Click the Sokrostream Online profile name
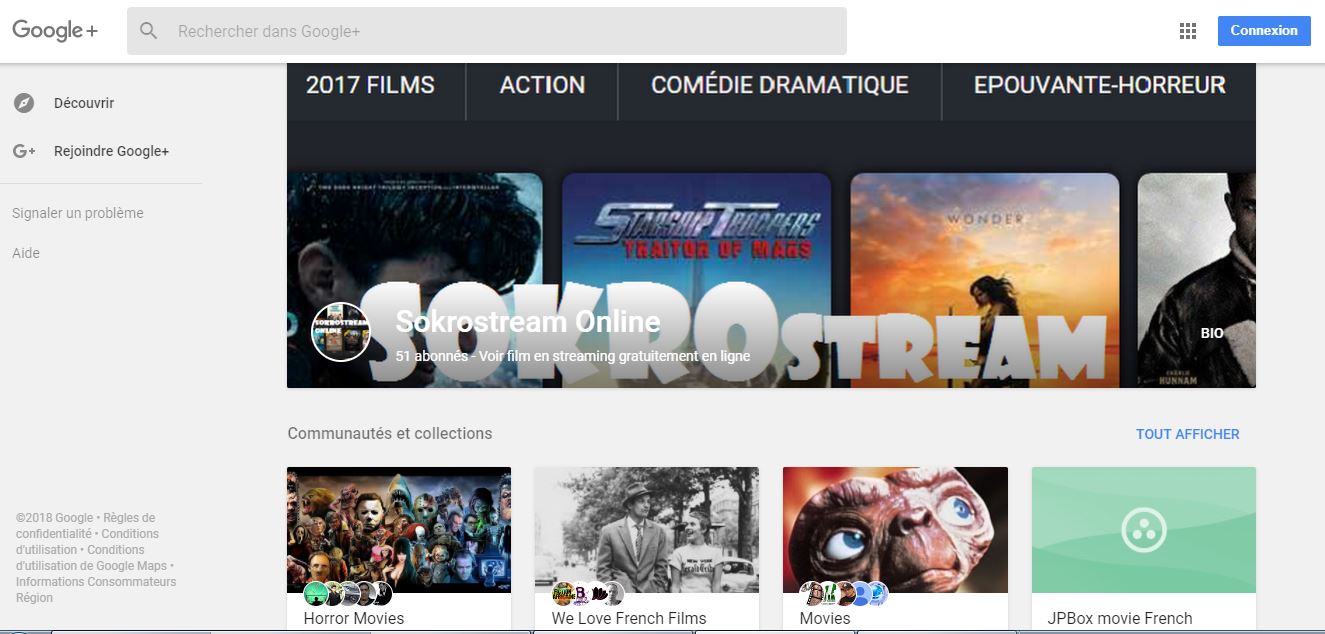1325x634 pixels. click(x=528, y=321)
